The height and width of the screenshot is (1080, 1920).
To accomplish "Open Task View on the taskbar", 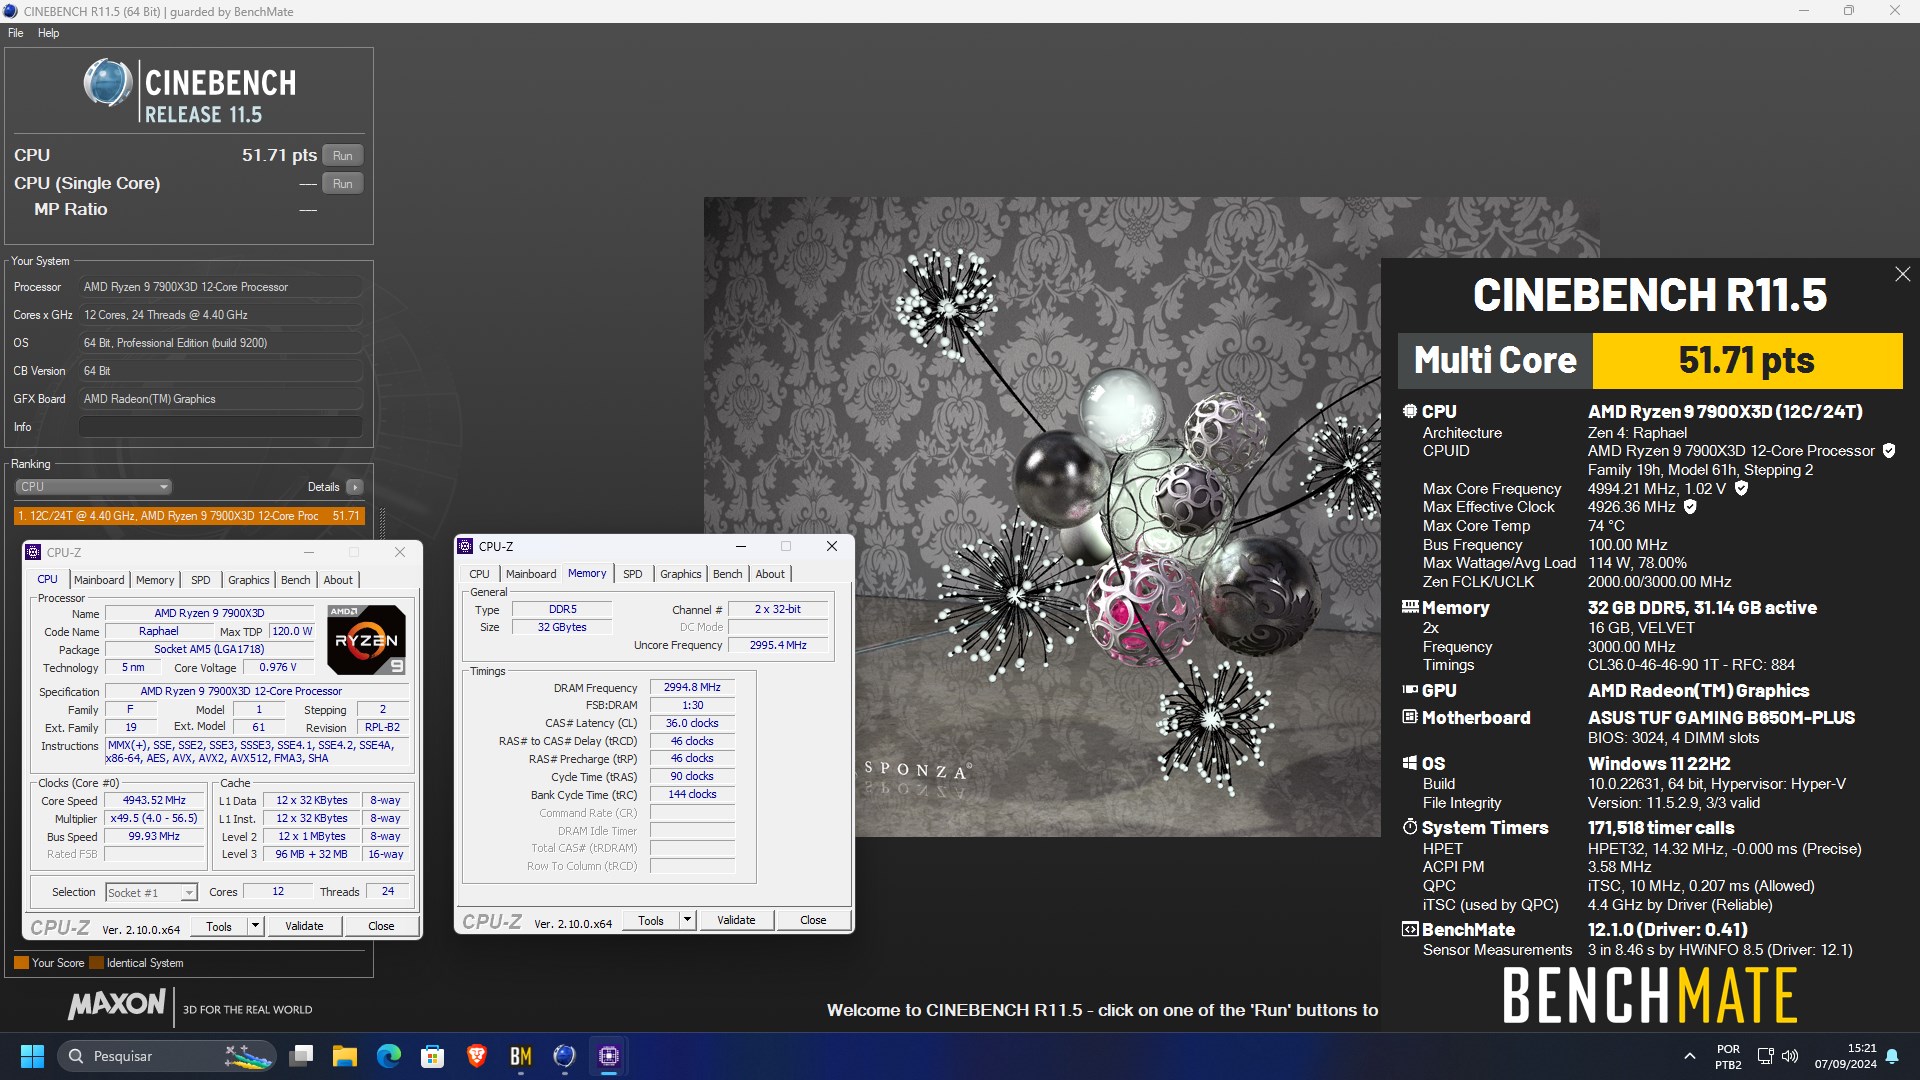I will [x=301, y=1056].
